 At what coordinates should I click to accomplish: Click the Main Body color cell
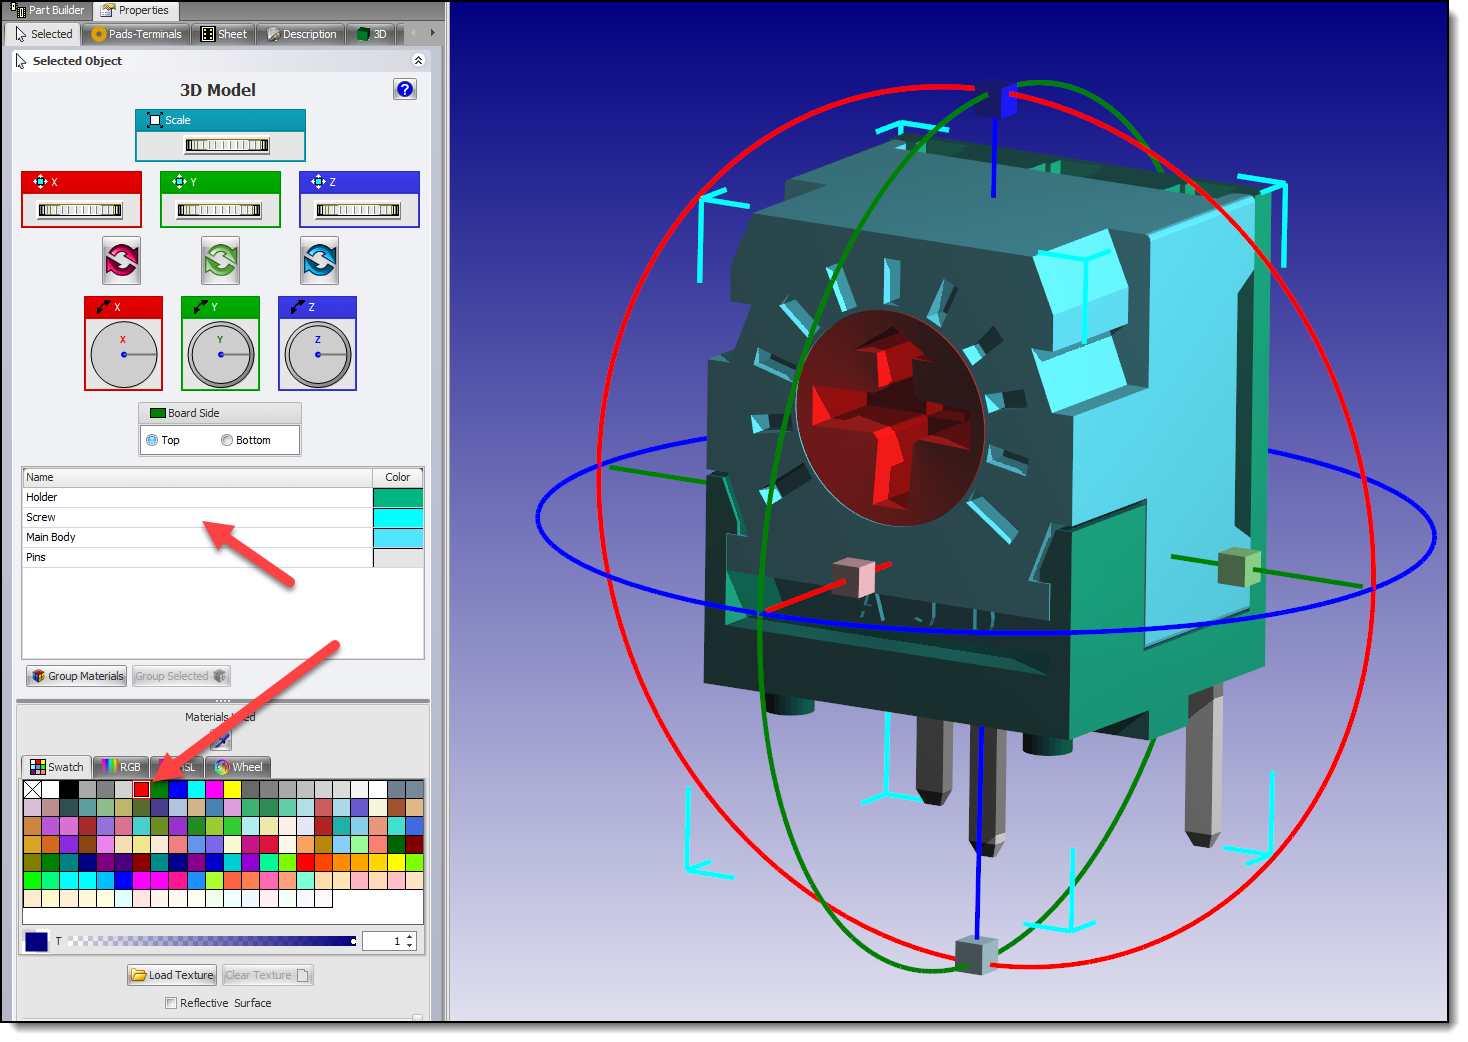point(398,537)
